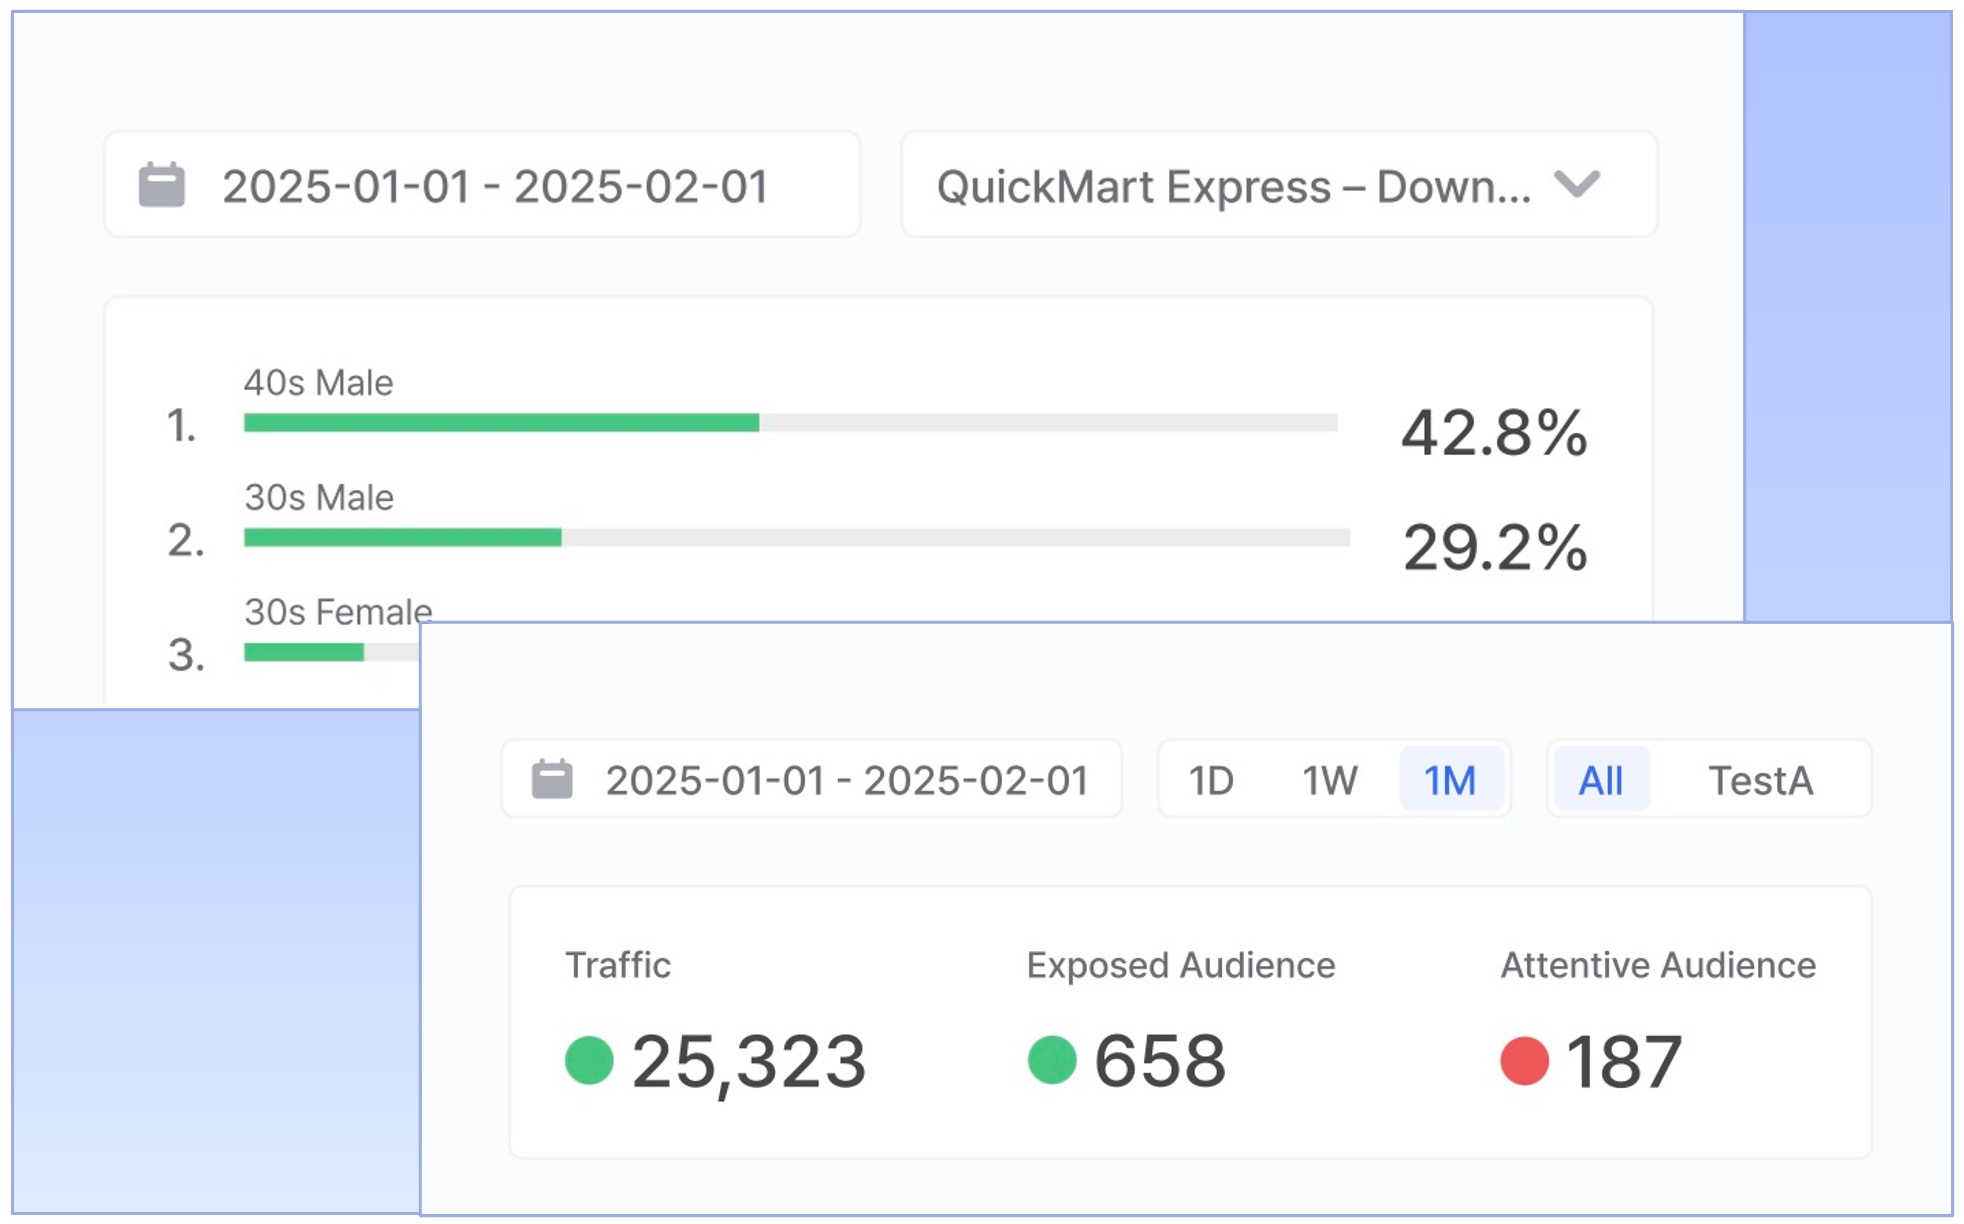Click the 42.8% percentage value

[1493, 433]
